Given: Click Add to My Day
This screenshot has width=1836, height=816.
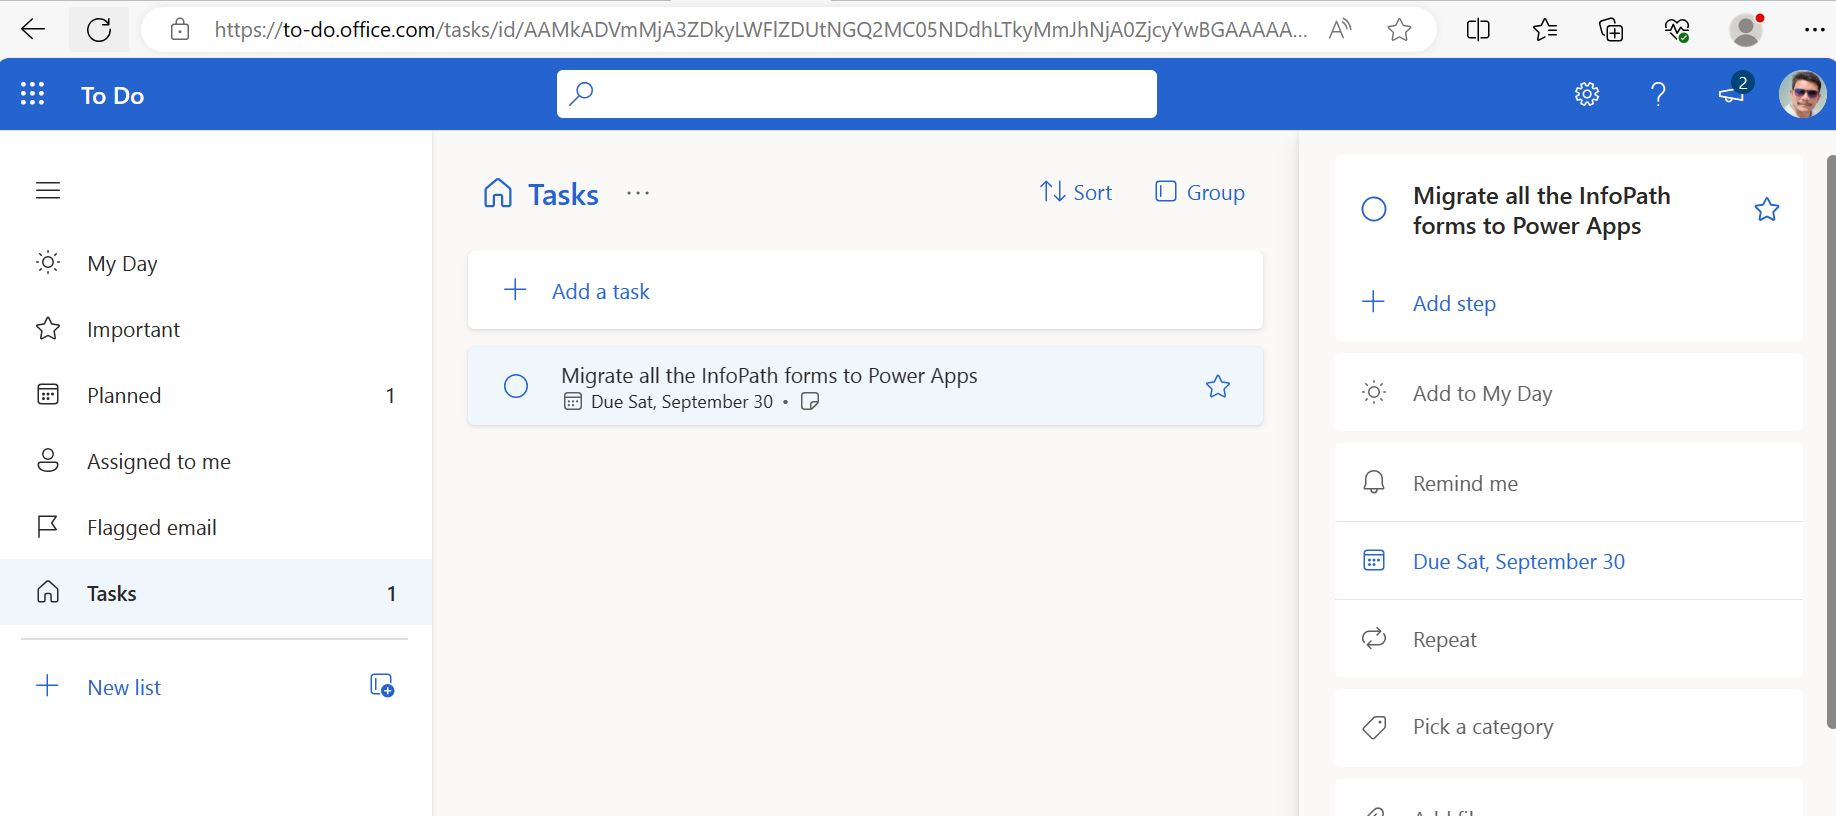Looking at the screenshot, I should [1569, 393].
